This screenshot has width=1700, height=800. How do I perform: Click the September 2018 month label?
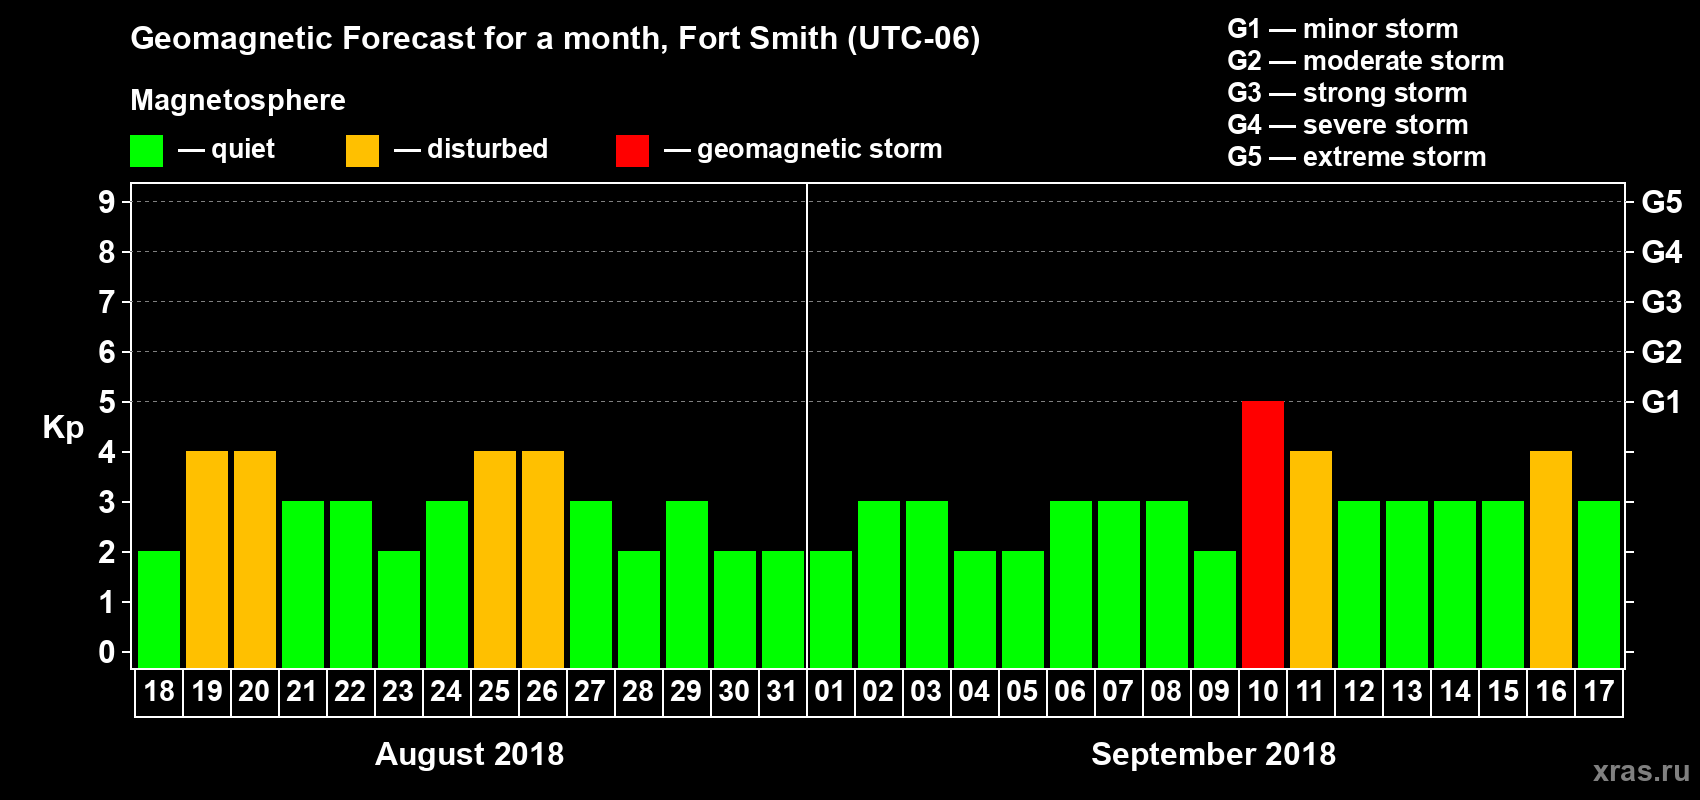tap(1213, 754)
